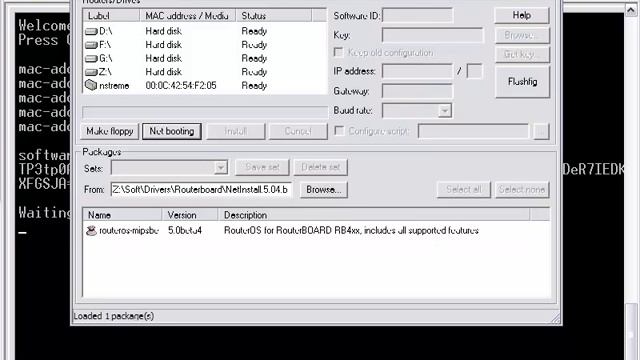Click the Net booting button
The image size is (640, 360).
(172, 131)
